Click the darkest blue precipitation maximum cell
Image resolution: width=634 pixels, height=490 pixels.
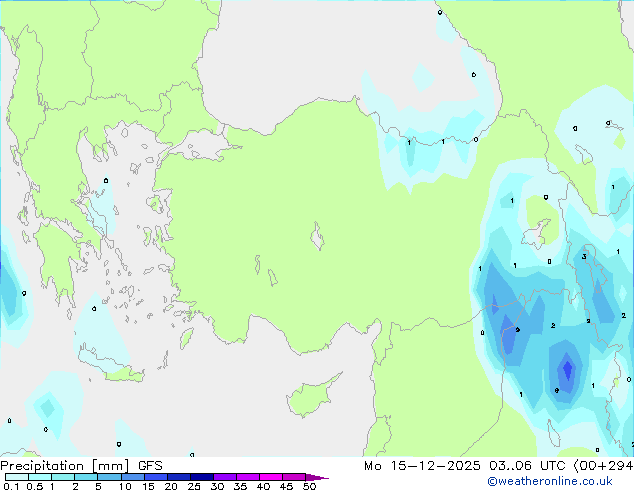point(568,367)
